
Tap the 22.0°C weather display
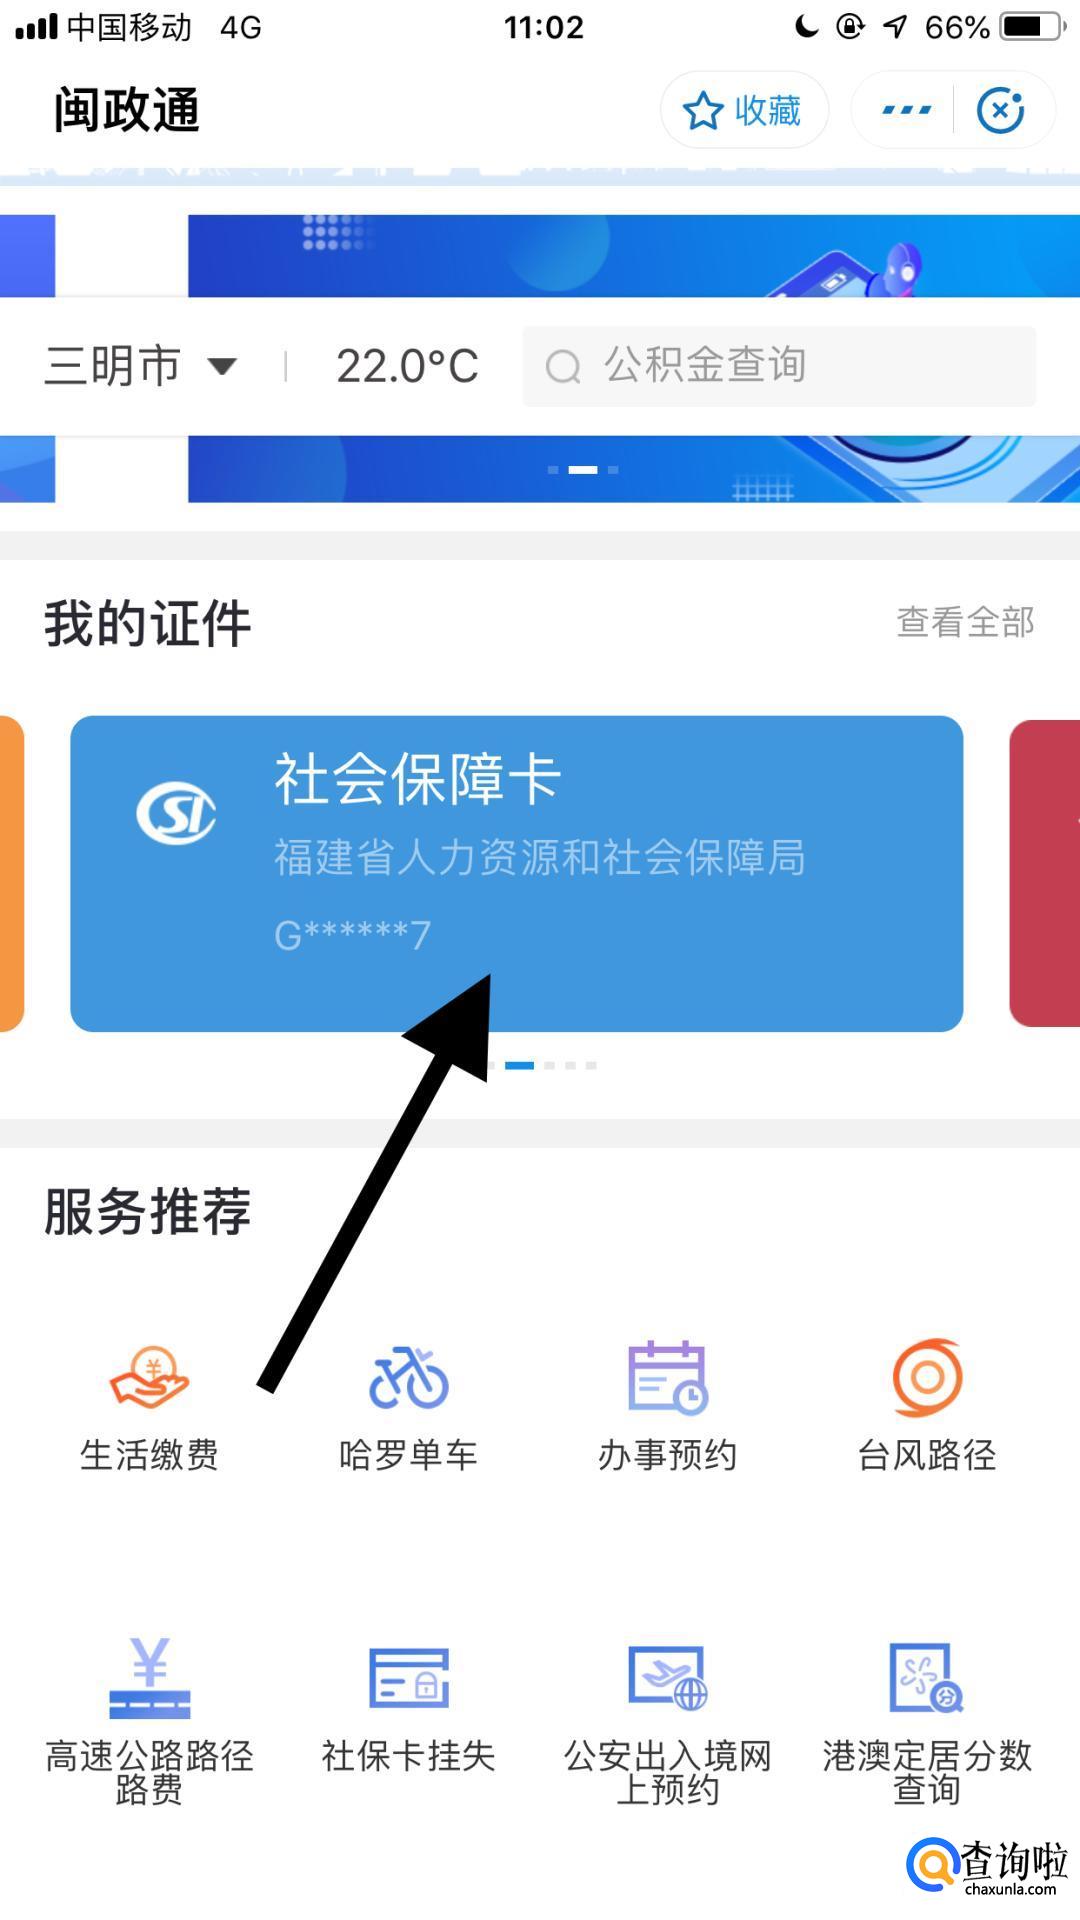(x=407, y=366)
